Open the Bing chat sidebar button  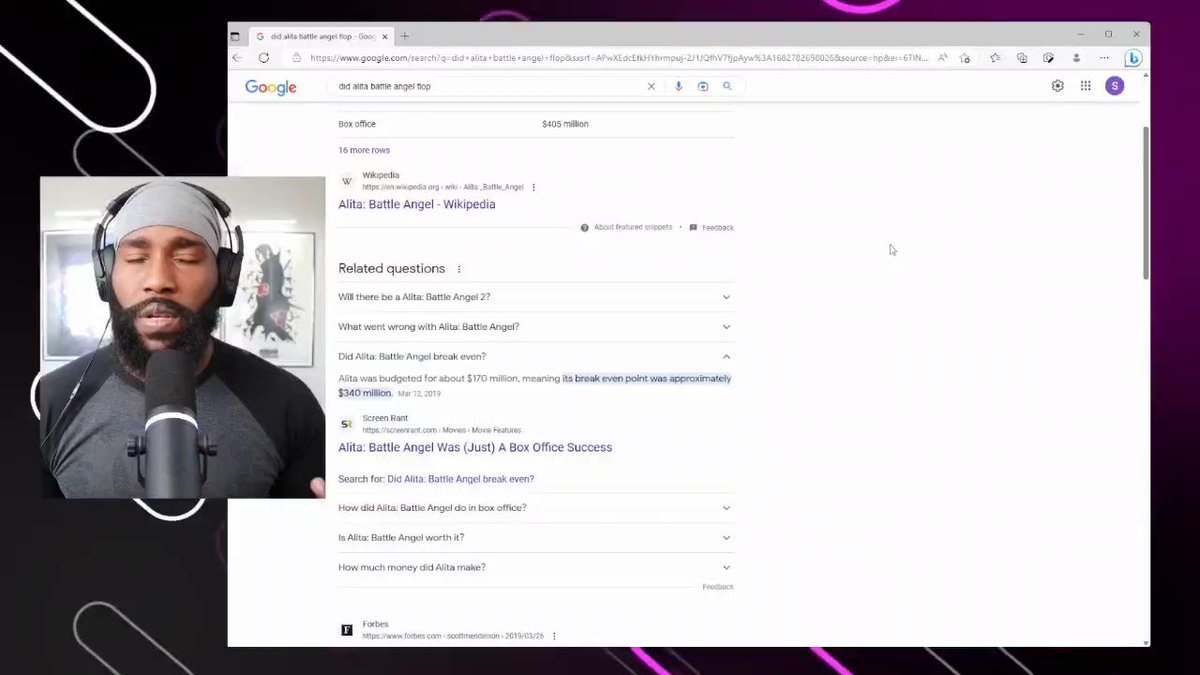point(1133,58)
